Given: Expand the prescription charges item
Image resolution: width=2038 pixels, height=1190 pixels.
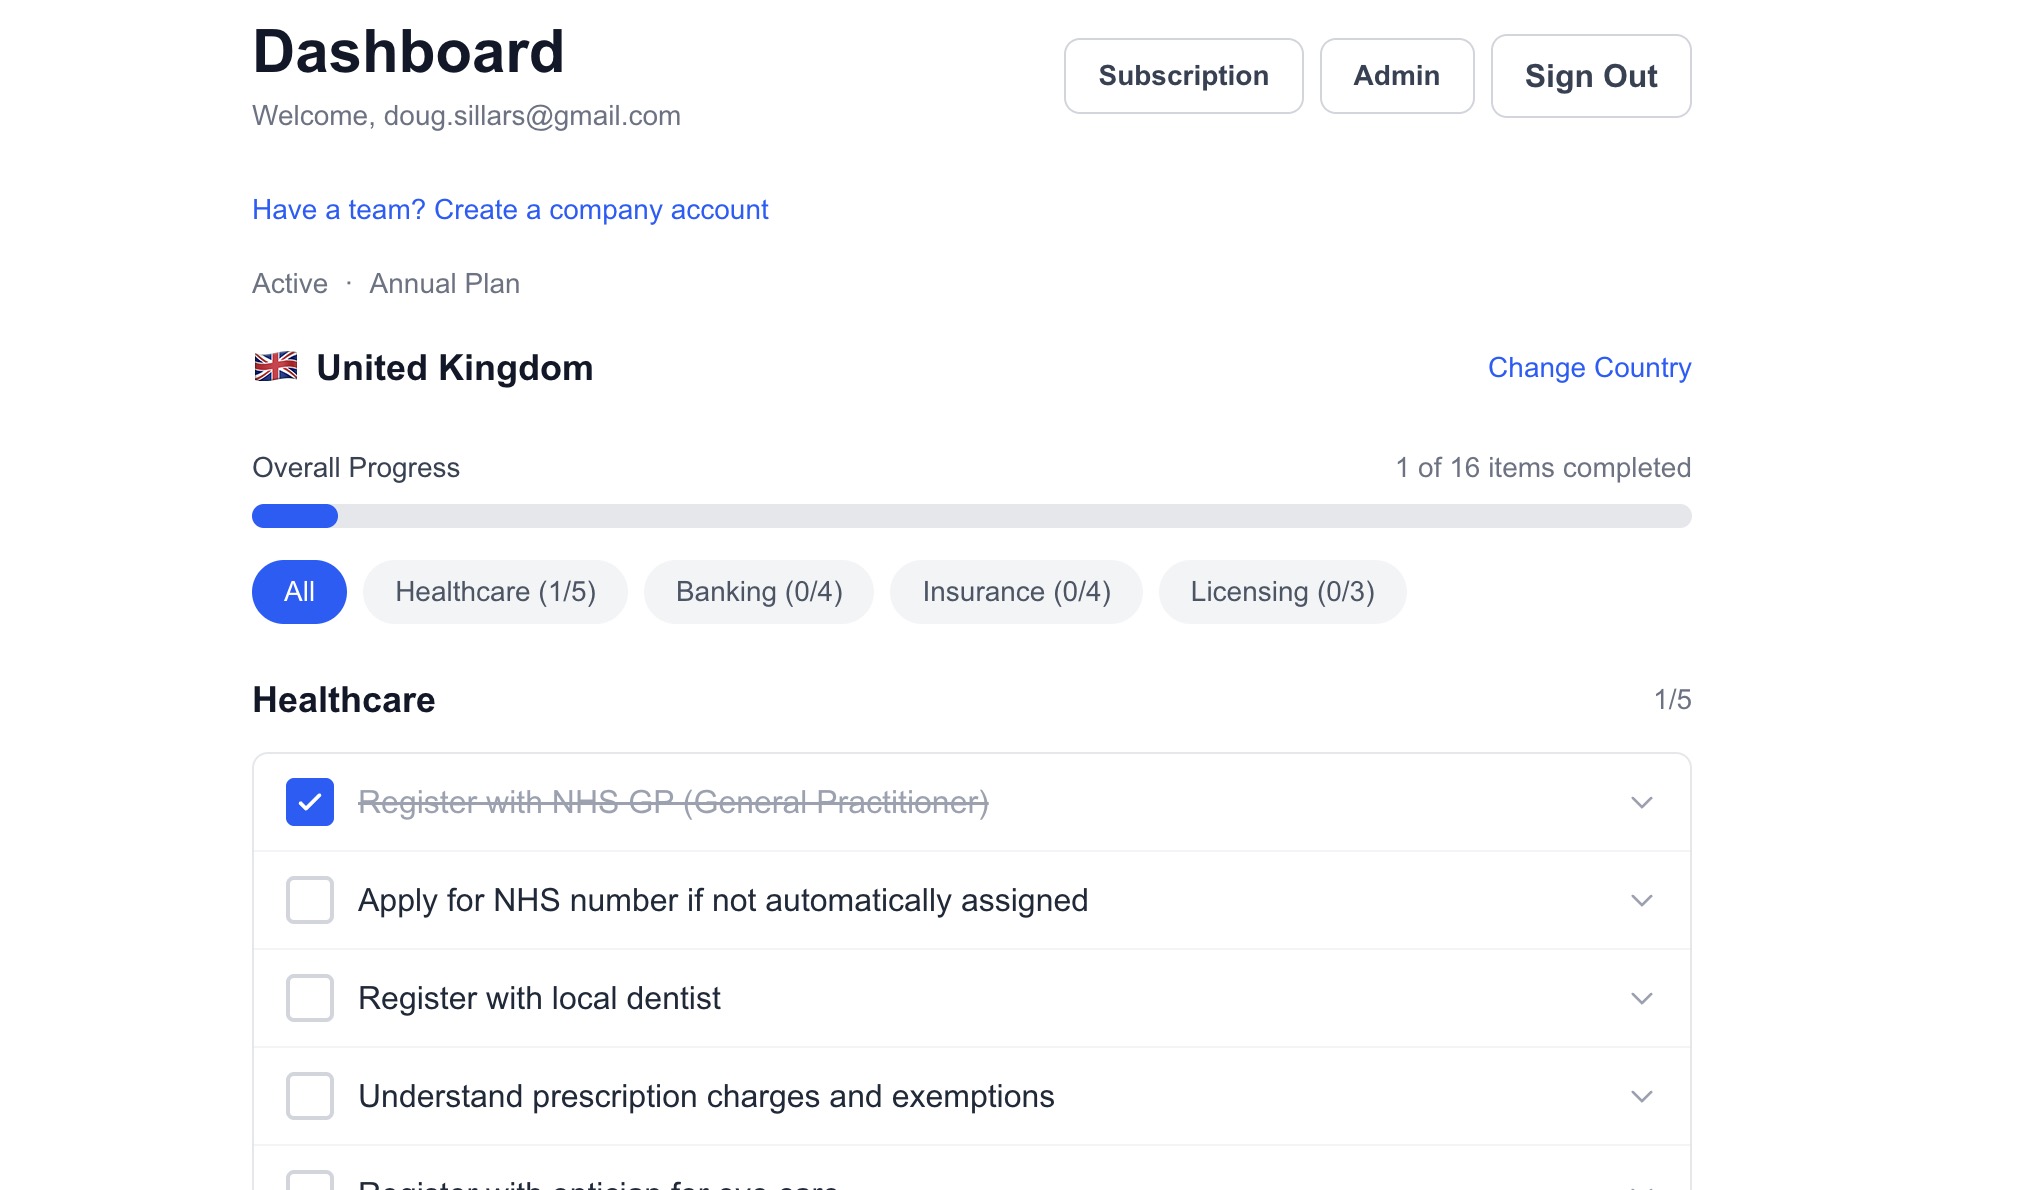Looking at the screenshot, I should click(x=1640, y=1095).
